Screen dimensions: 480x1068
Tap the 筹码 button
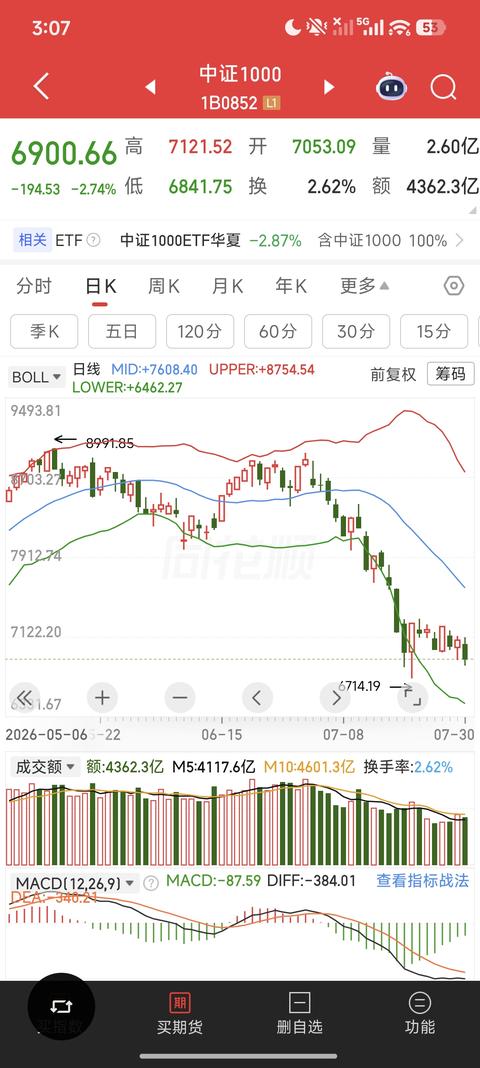451,374
